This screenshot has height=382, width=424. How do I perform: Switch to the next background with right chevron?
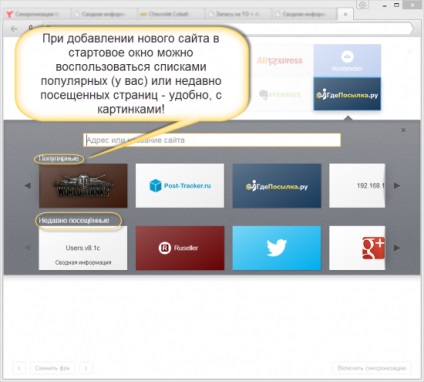pyautogui.click(x=86, y=368)
